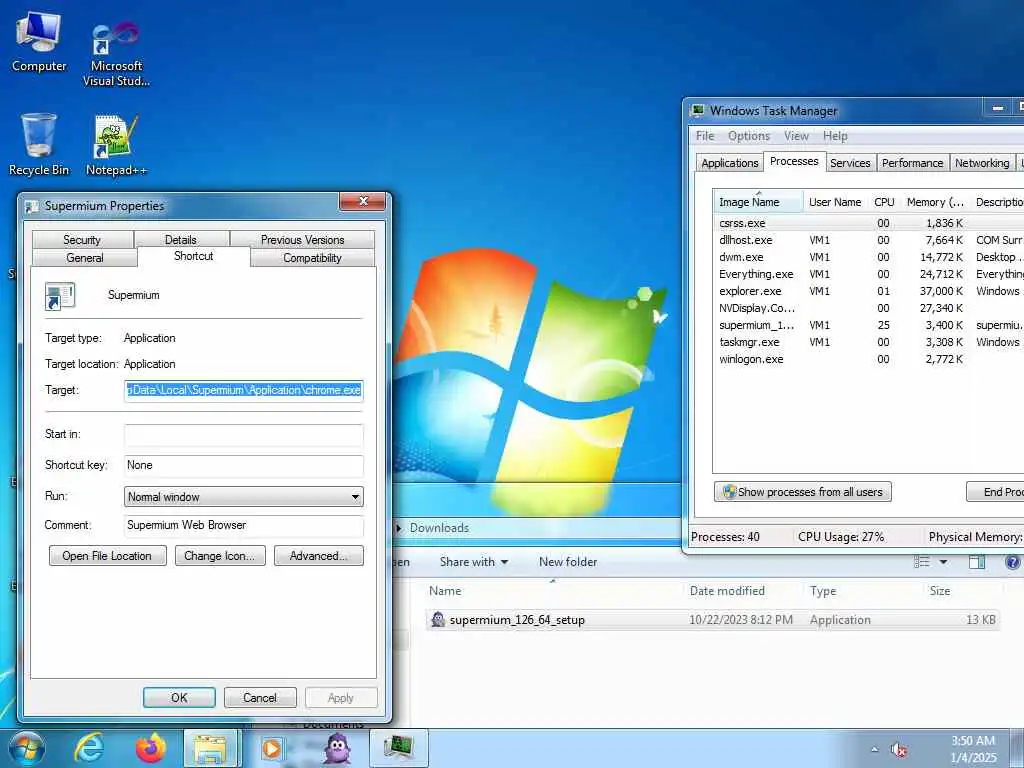Click the Shortcut key field
Screen dimensions: 1024x768
click(244, 466)
